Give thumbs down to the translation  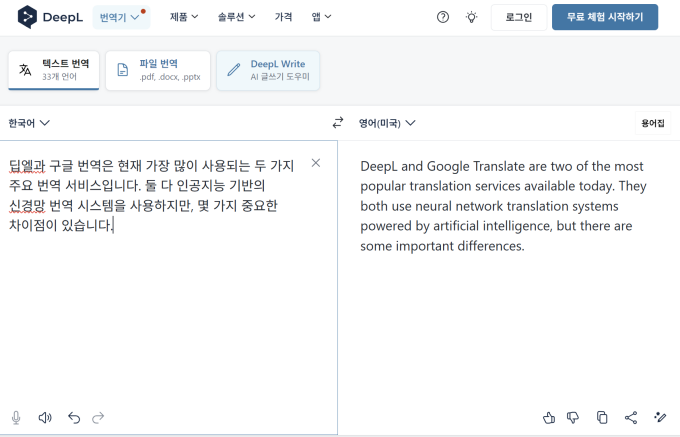click(573, 417)
